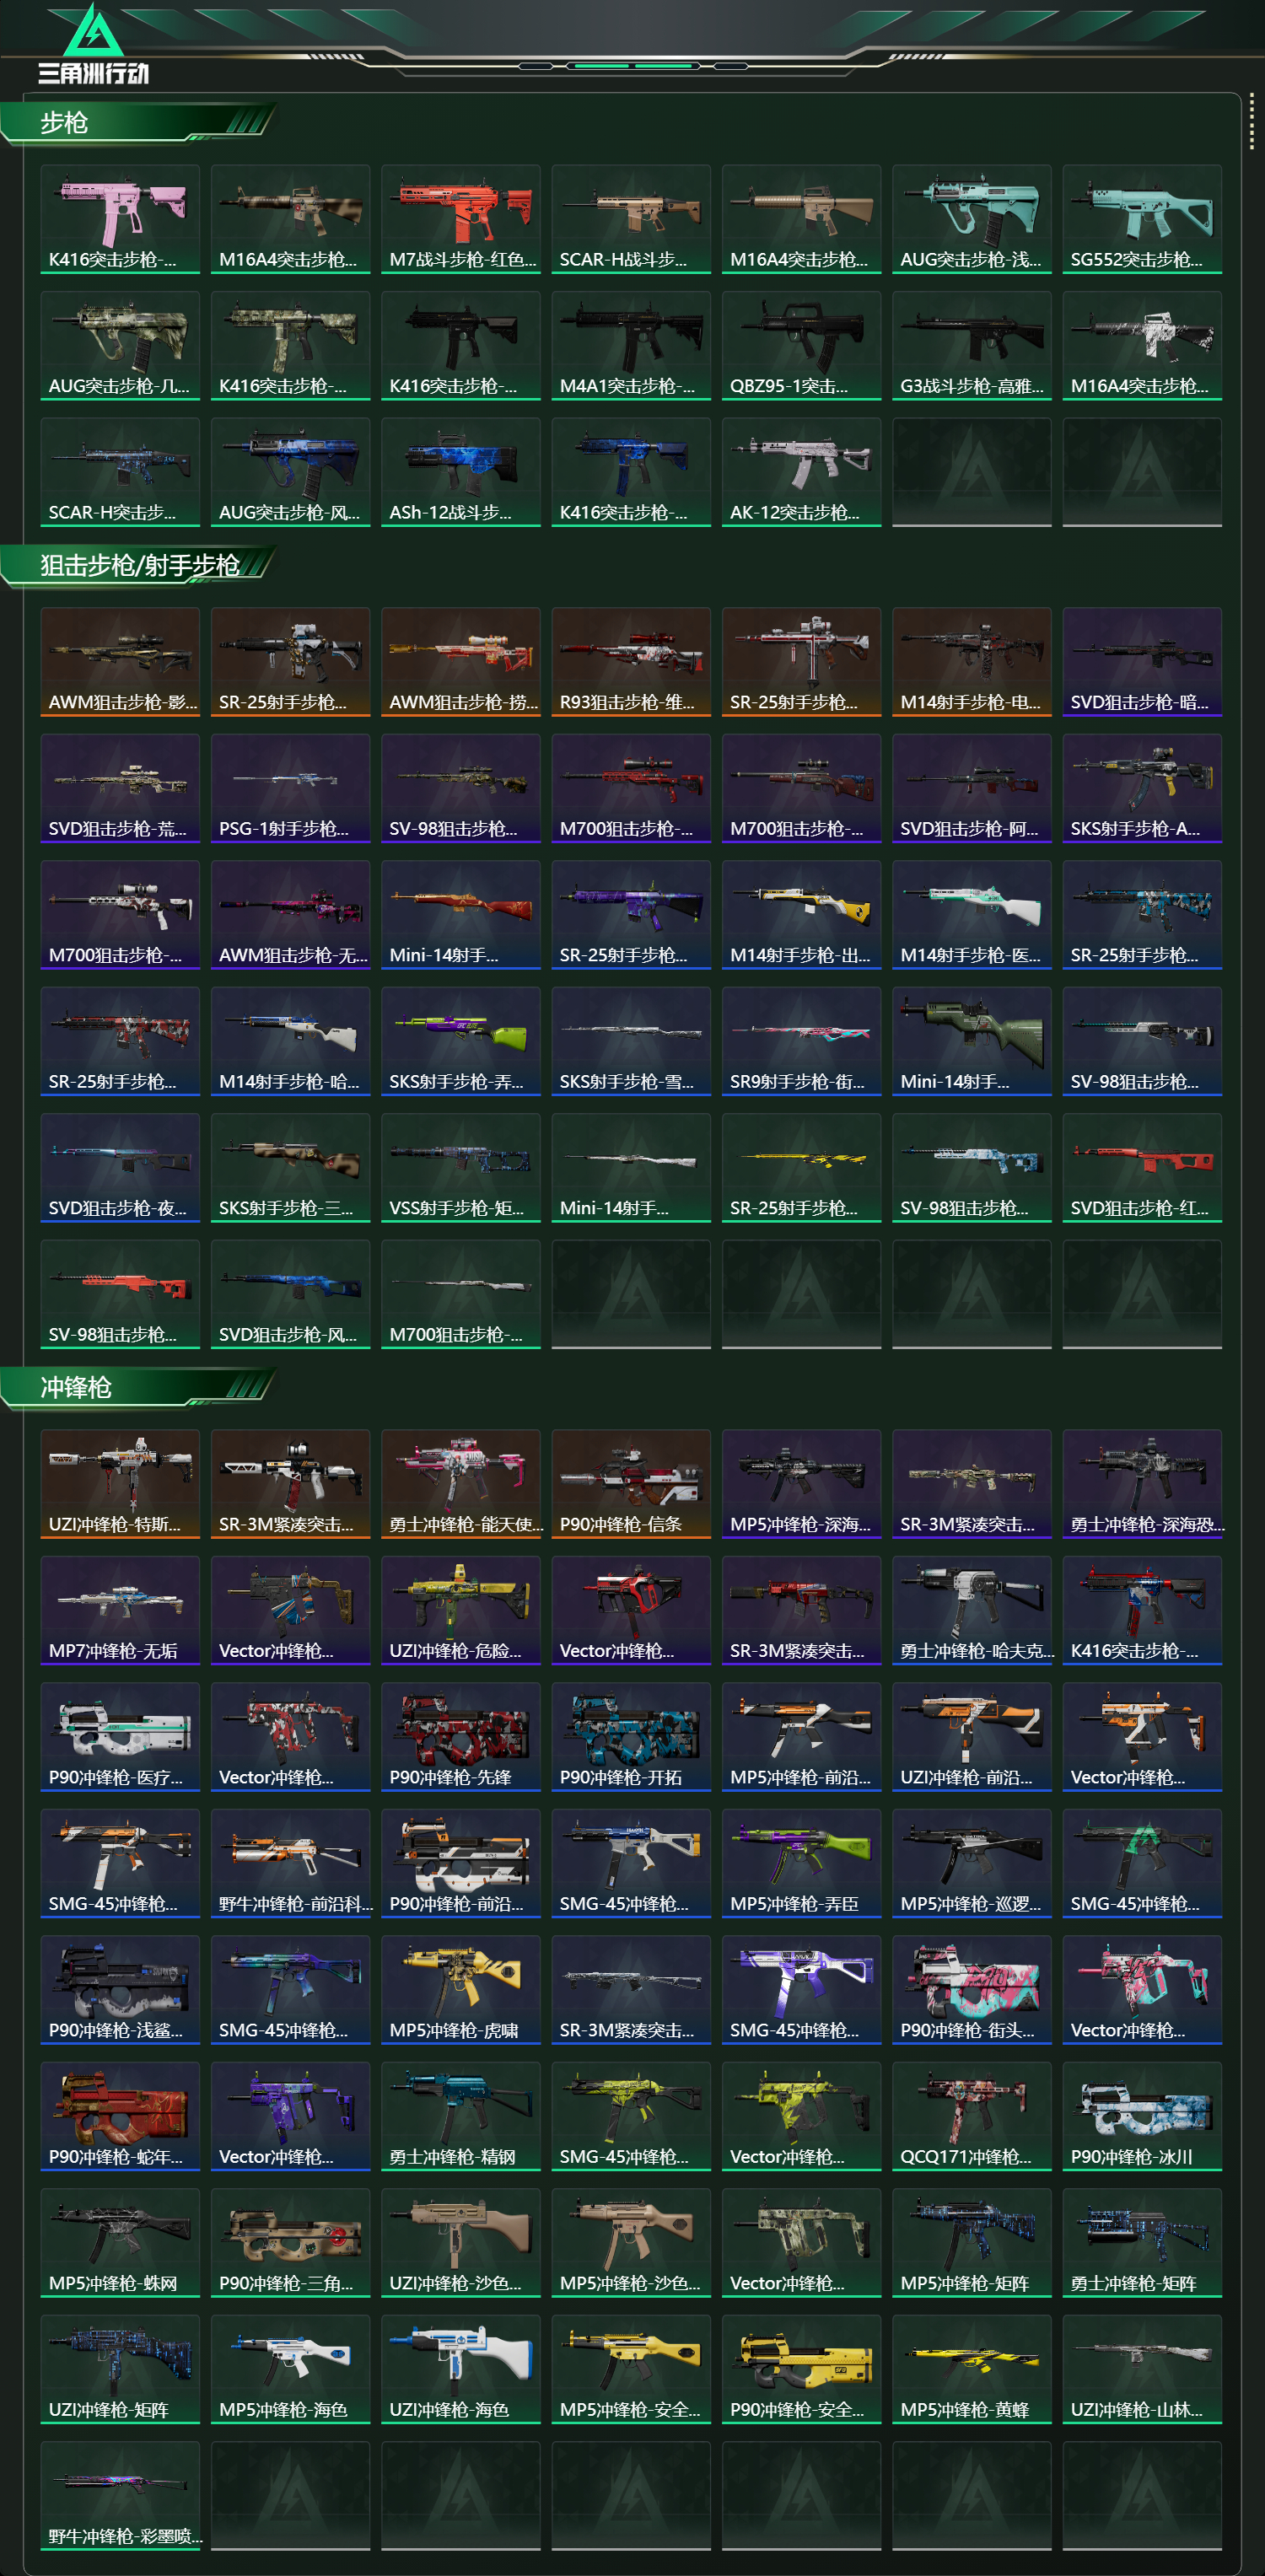Select the 野牛 submachine gun 彩墨 skin
This screenshot has width=1265, height=2576.
pos(120,2496)
